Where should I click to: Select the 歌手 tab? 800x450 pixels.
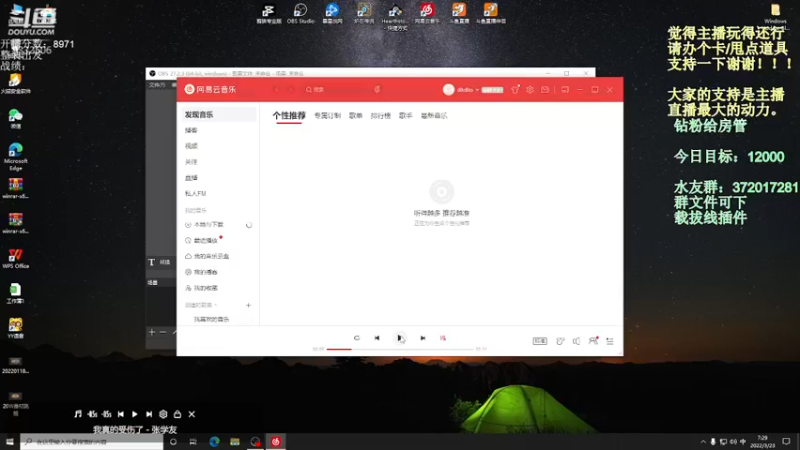406,116
